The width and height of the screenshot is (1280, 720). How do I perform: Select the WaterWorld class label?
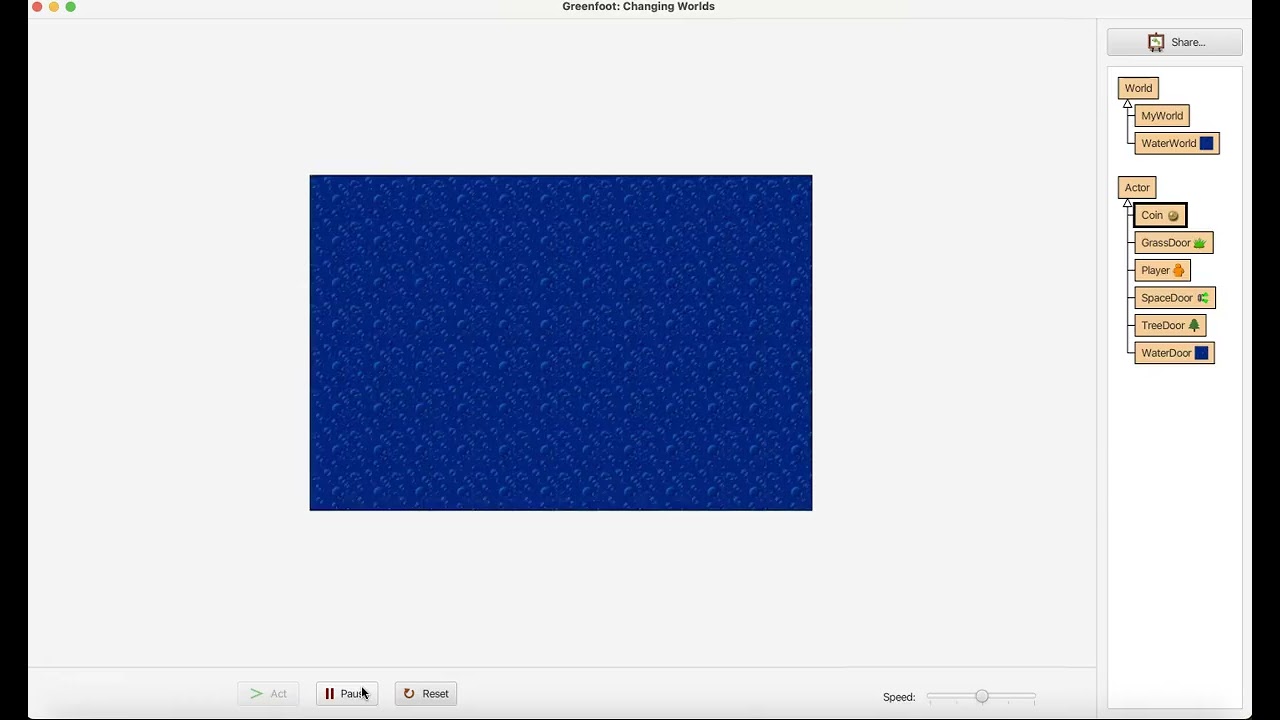coord(1168,143)
